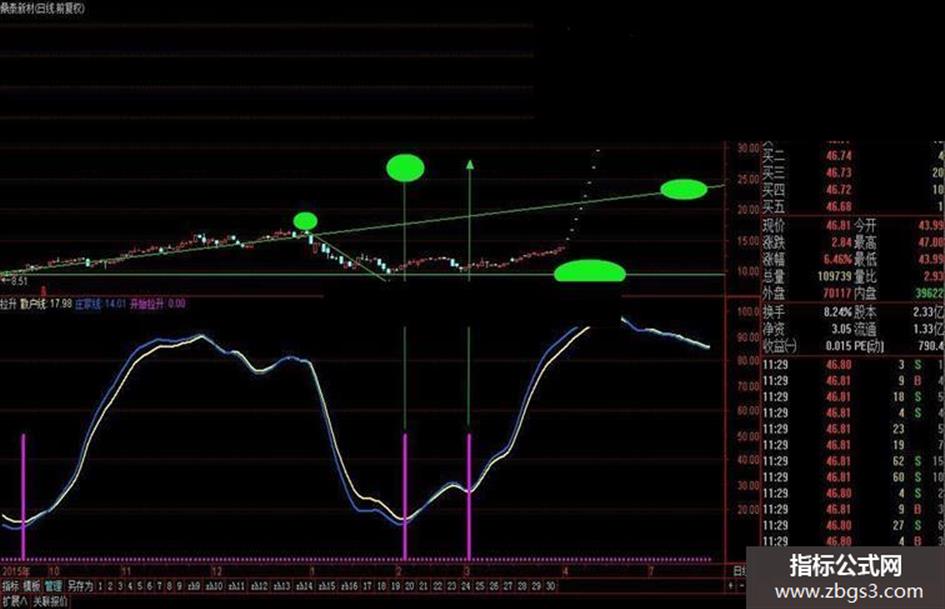Image resolution: width=945 pixels, height=609 pixels.
Task: Click the 换手 turnover 8.24%
Action: [x=838, y=312]
